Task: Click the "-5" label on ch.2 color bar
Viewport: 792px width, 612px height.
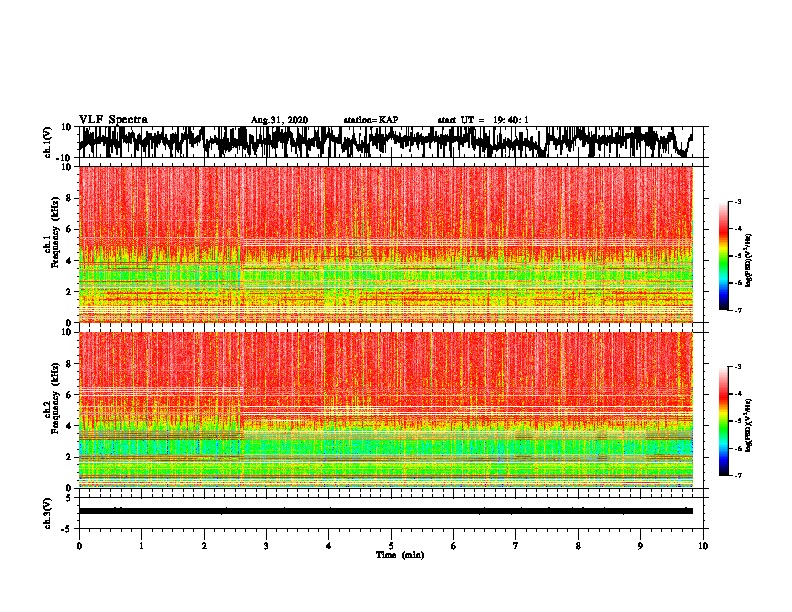Action: coord(738,421)
